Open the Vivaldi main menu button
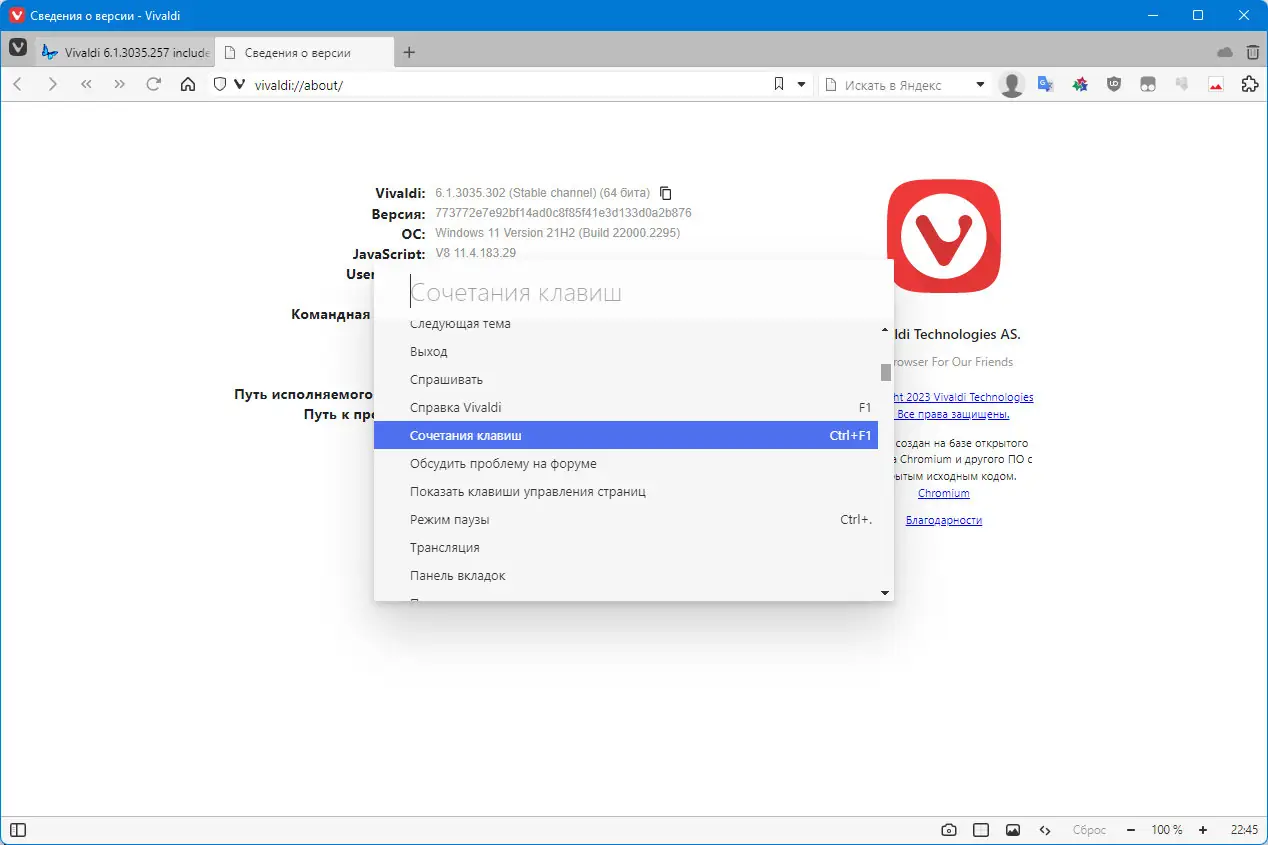 pyautogui.click(x=18, y=48)
